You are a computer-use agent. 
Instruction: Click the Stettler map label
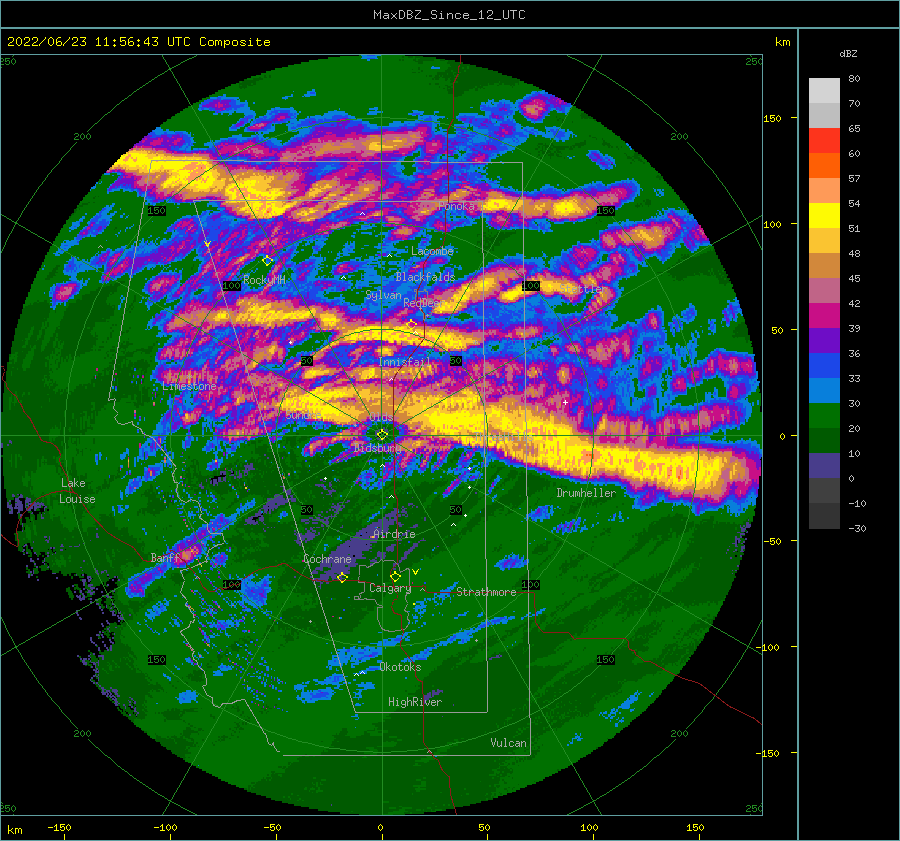click(581, 289)
